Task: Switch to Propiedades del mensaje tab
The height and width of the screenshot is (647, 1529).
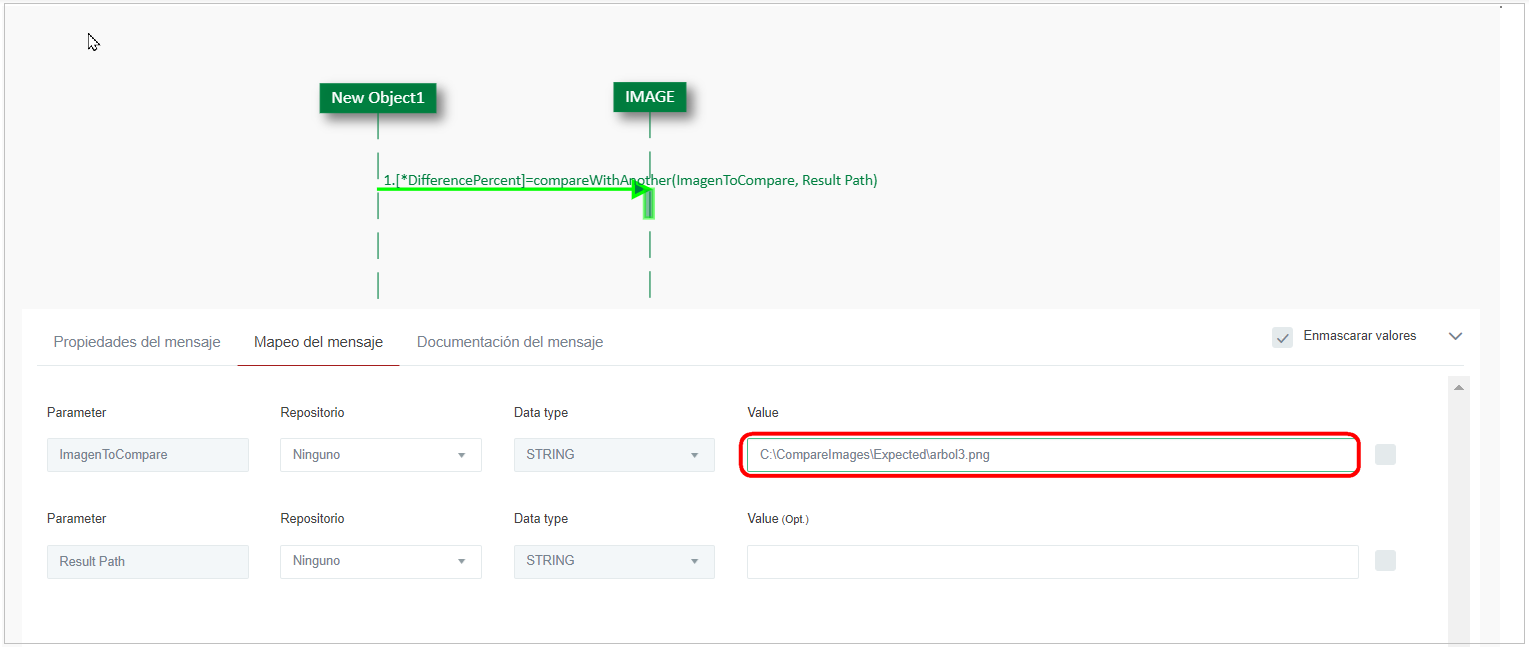Action: click(x=137, y=342)
